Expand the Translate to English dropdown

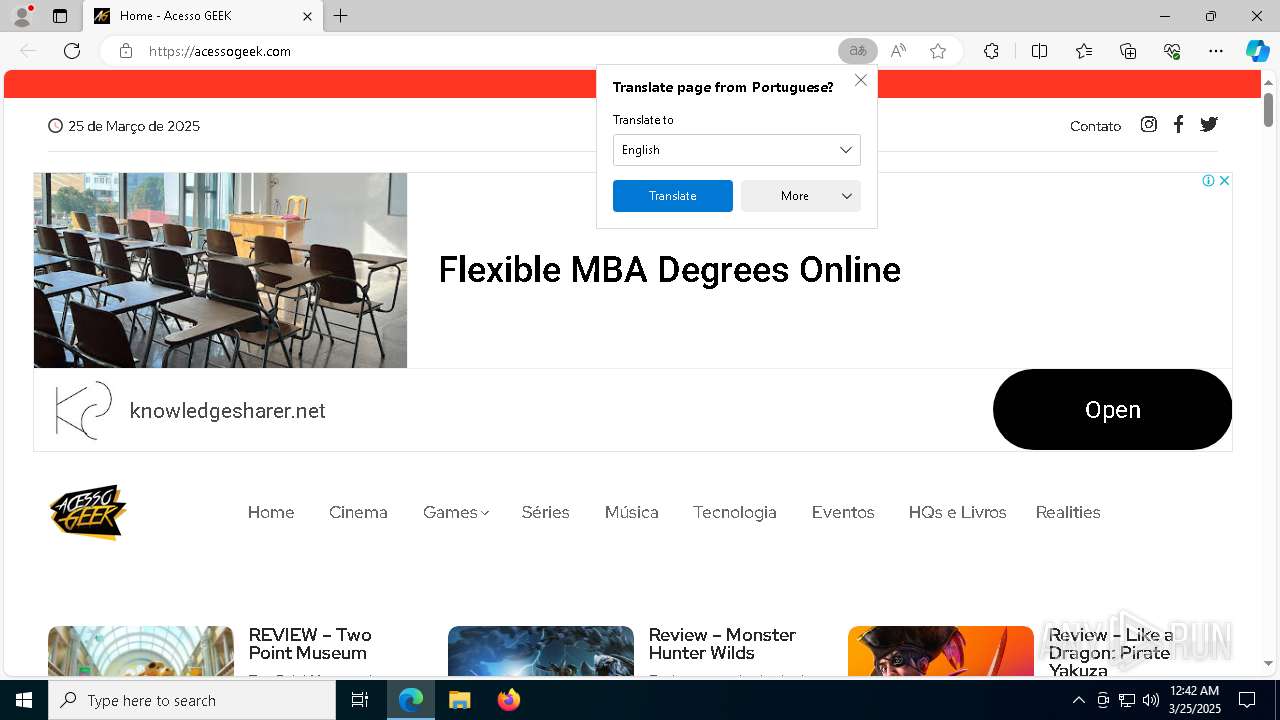pos(737,150)
